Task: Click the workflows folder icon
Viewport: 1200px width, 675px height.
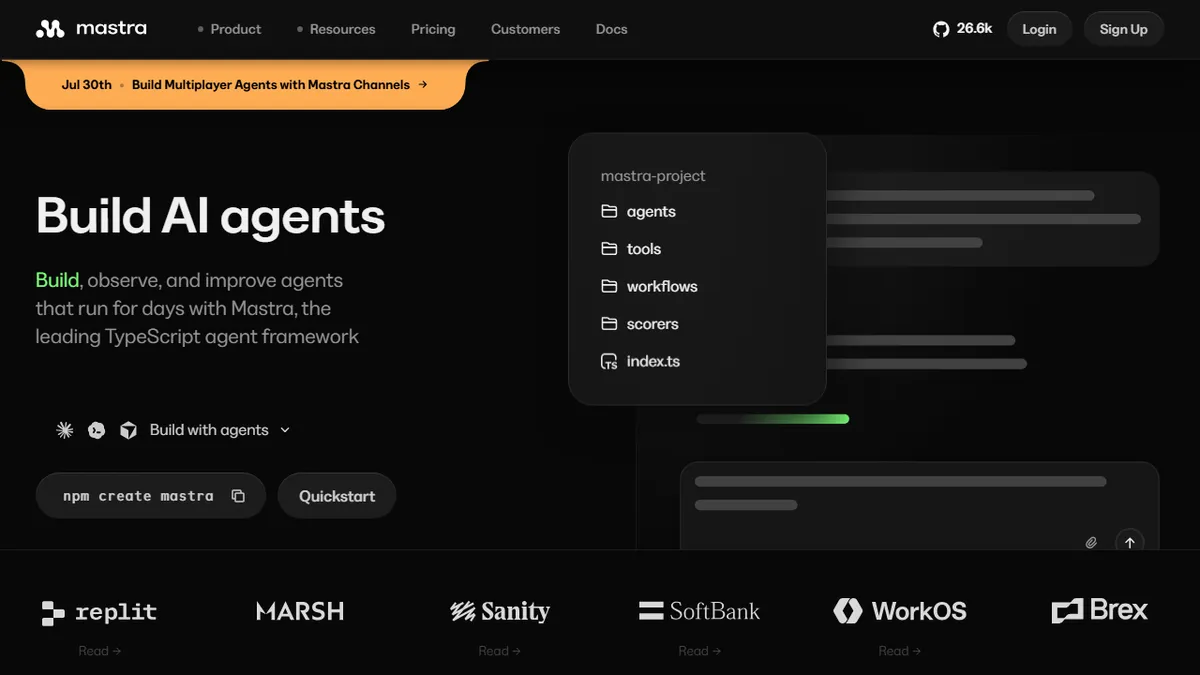Action: (x=609, y=287)
